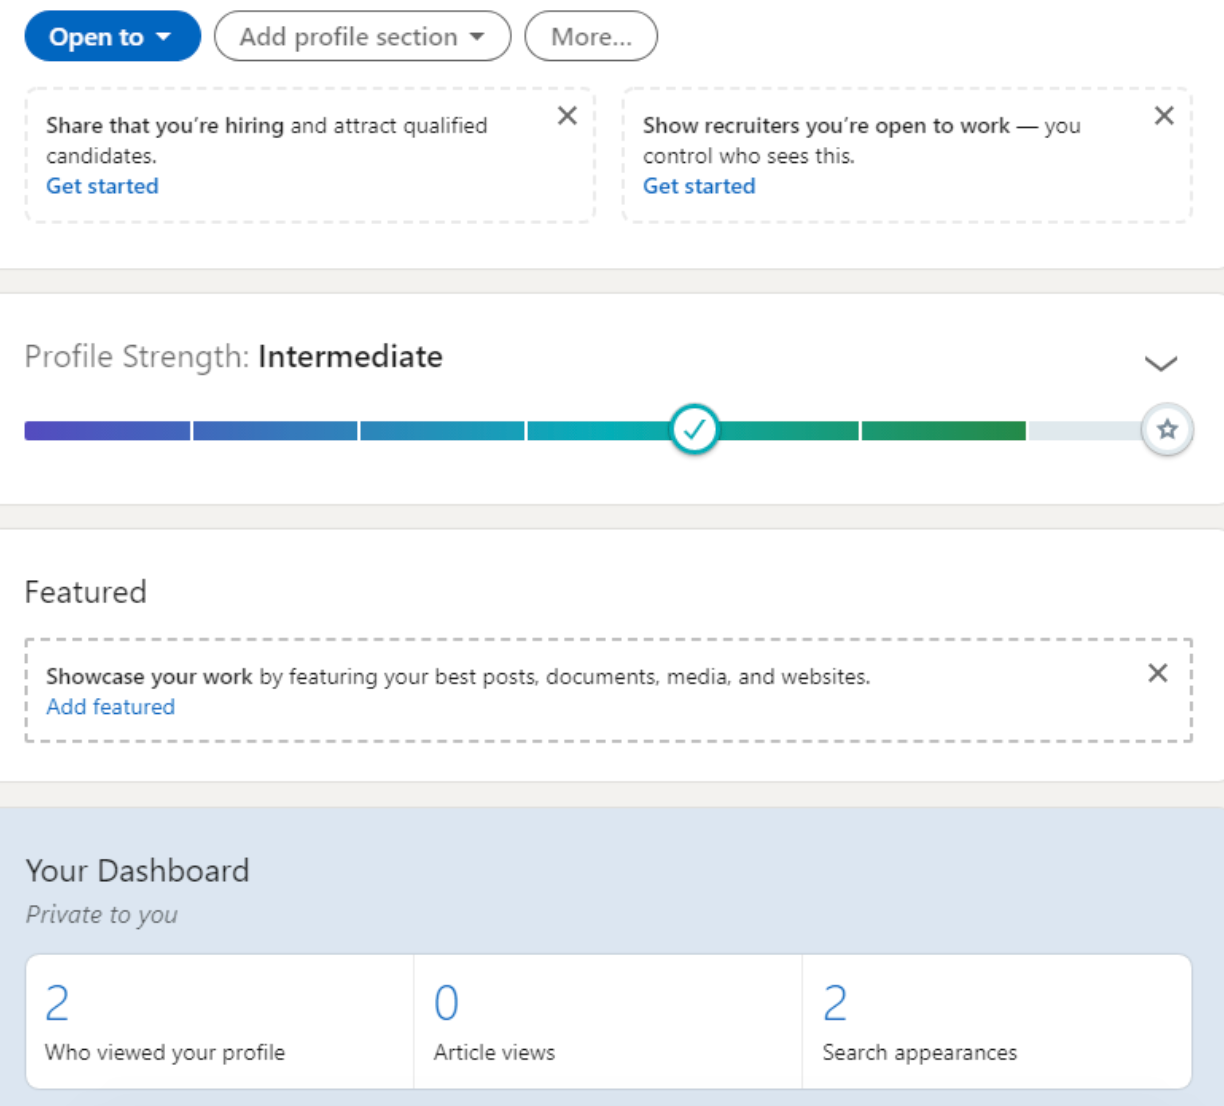
Task: Dismiss the "Share that you're hiring" banner
Action: 567,116
